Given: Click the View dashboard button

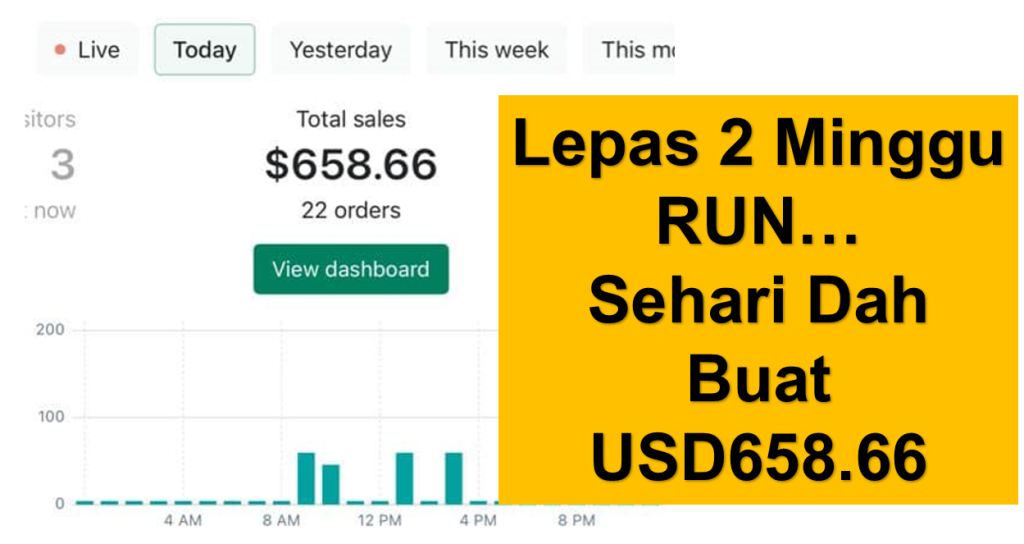Looking at the screenshot, I should tap(350, 269).
